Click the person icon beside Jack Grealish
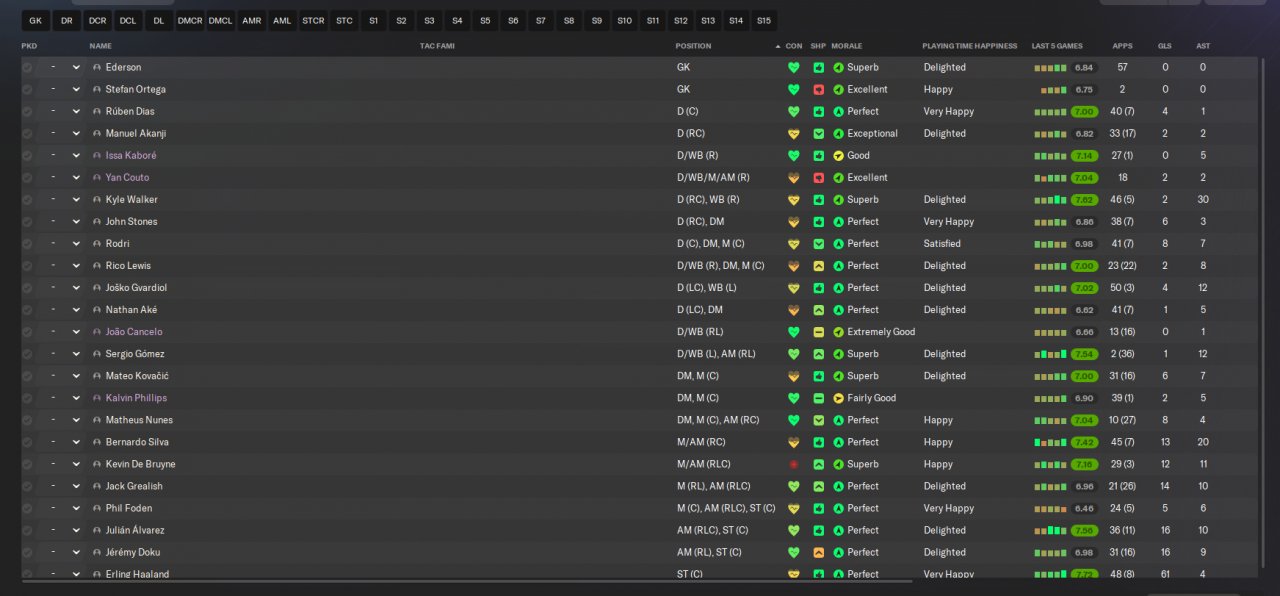Viewport: 1280px width, 596px height. pos(97,487)
